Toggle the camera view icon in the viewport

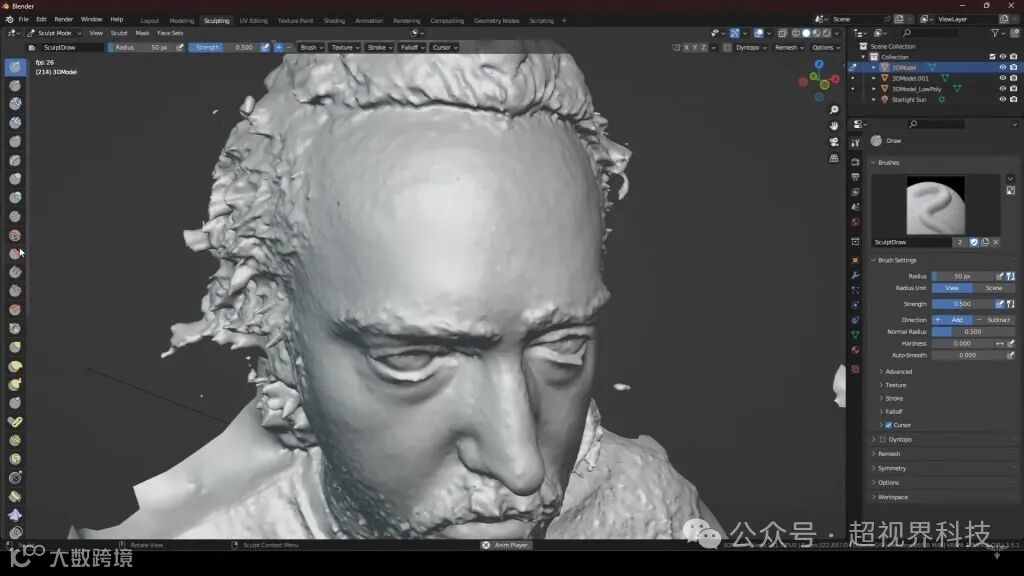click(x=834, y=142)
